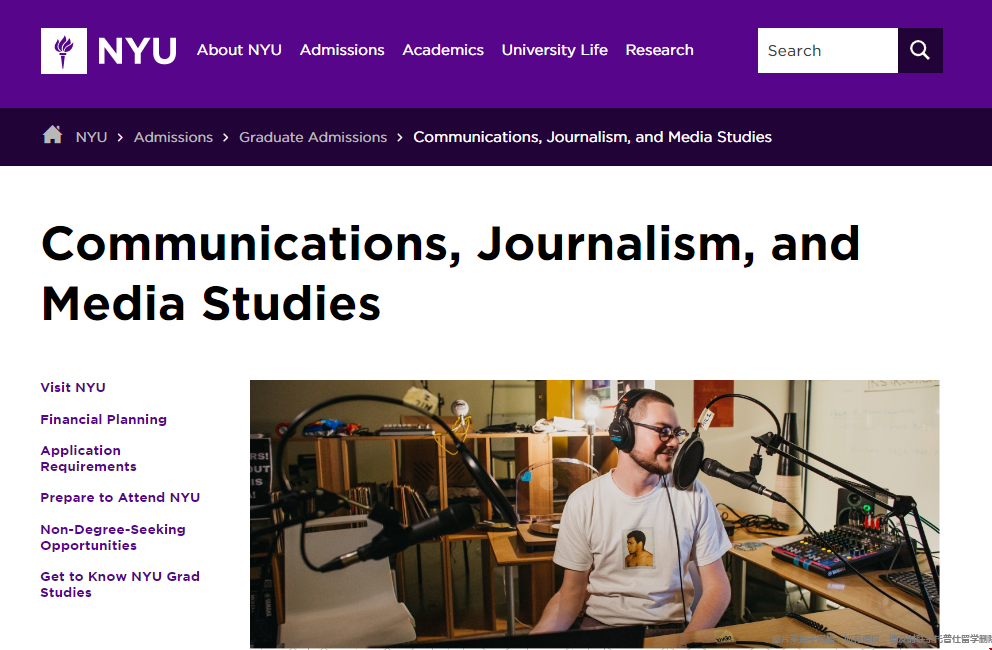Image resolution: width=992 pixels, height=650 pixels.
Task: Open the Visit NYU sidebar link
Action: [x=73, y=387]
